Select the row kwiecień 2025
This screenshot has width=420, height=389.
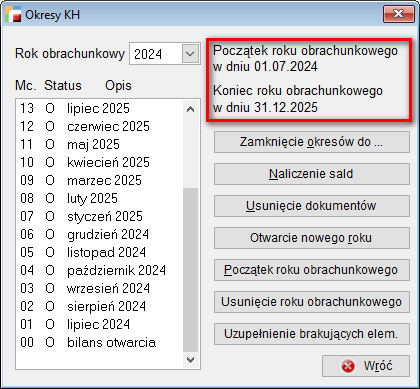point(100,162)
